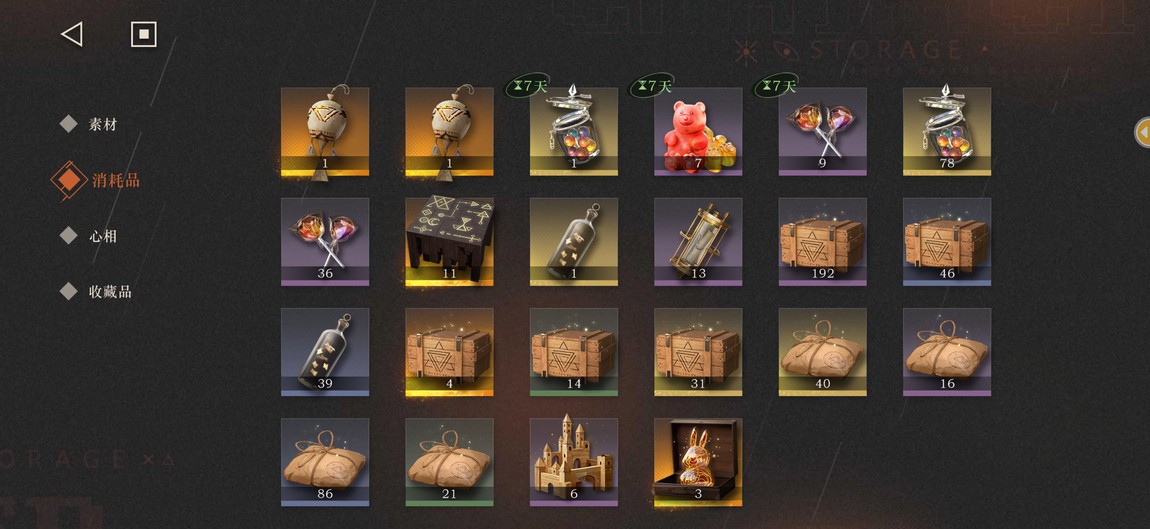Select the lollipops item with count 36

(x=325, y=241)
